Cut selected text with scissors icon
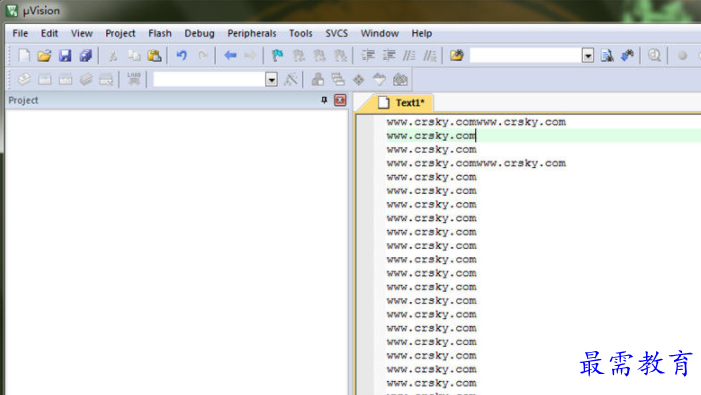This screenshot has height=395, width=701. point(113,55)
